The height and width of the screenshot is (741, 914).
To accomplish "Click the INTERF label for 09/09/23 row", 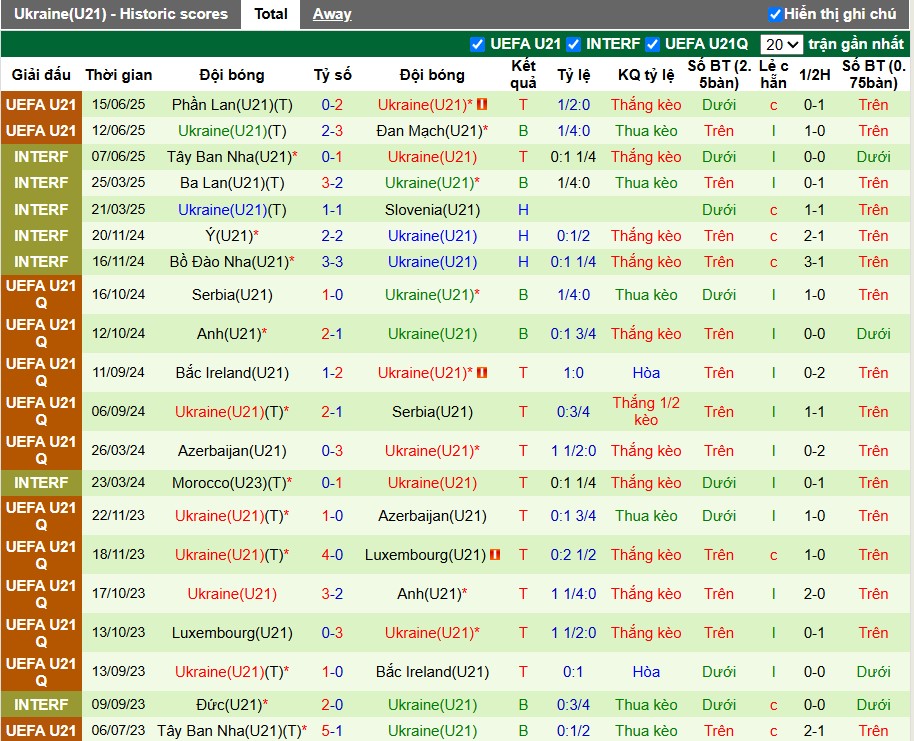I will click(41, 705).
